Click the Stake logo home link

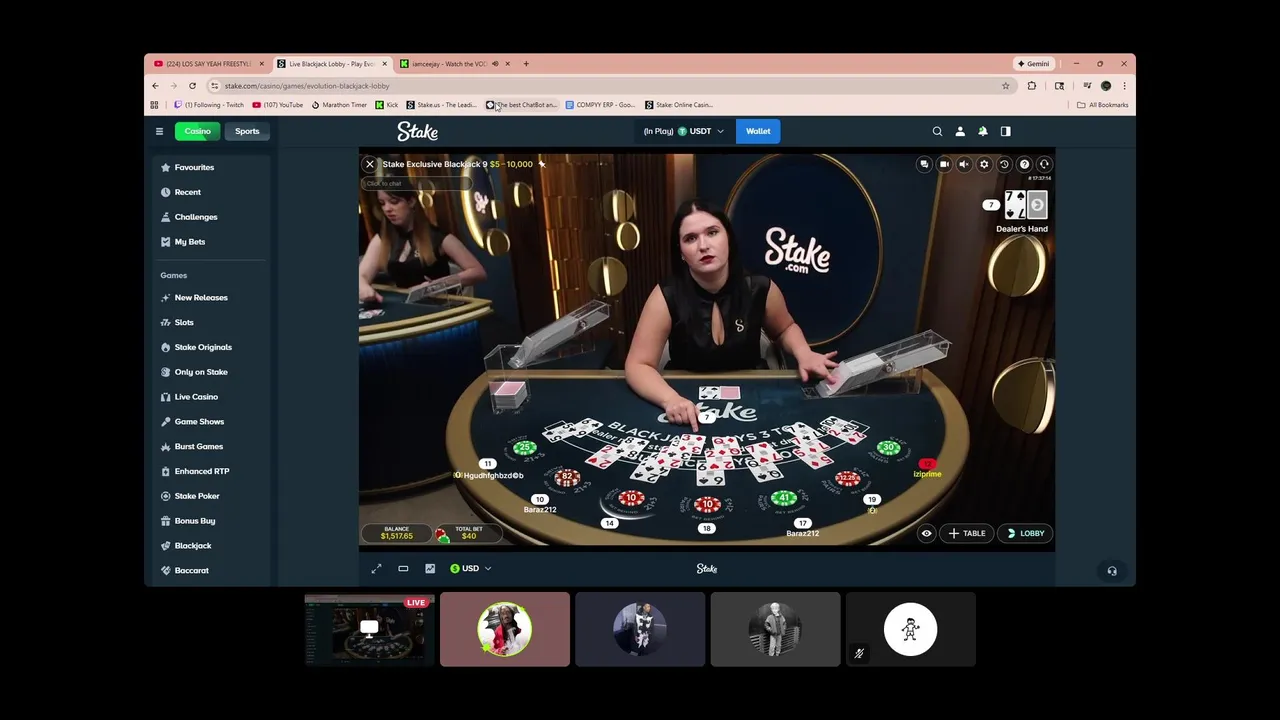pos(417,131)
